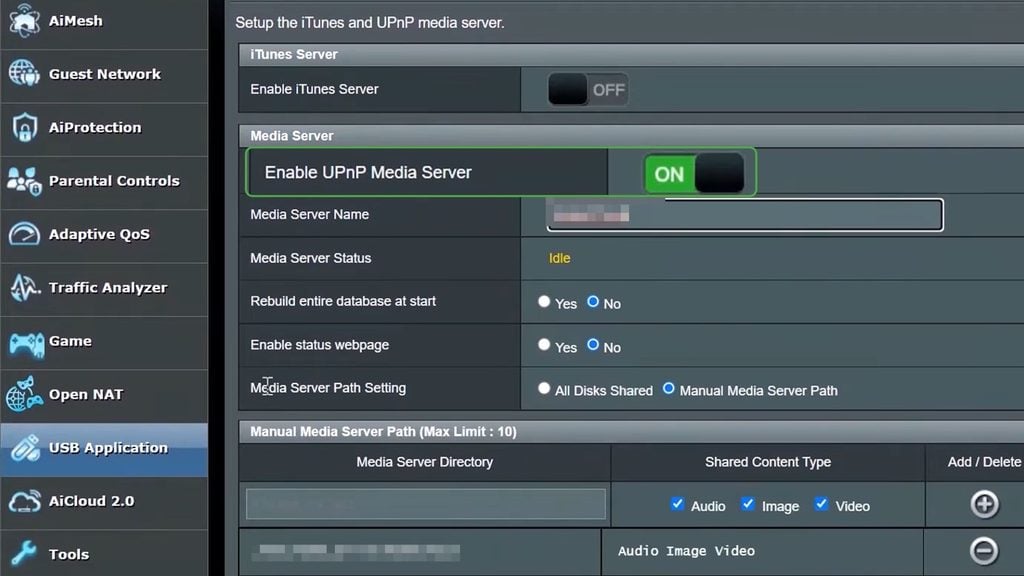Click the Traffic Analyzer waveform icon
Screen dimensions: 1024x576
click(x=24, y=287)
